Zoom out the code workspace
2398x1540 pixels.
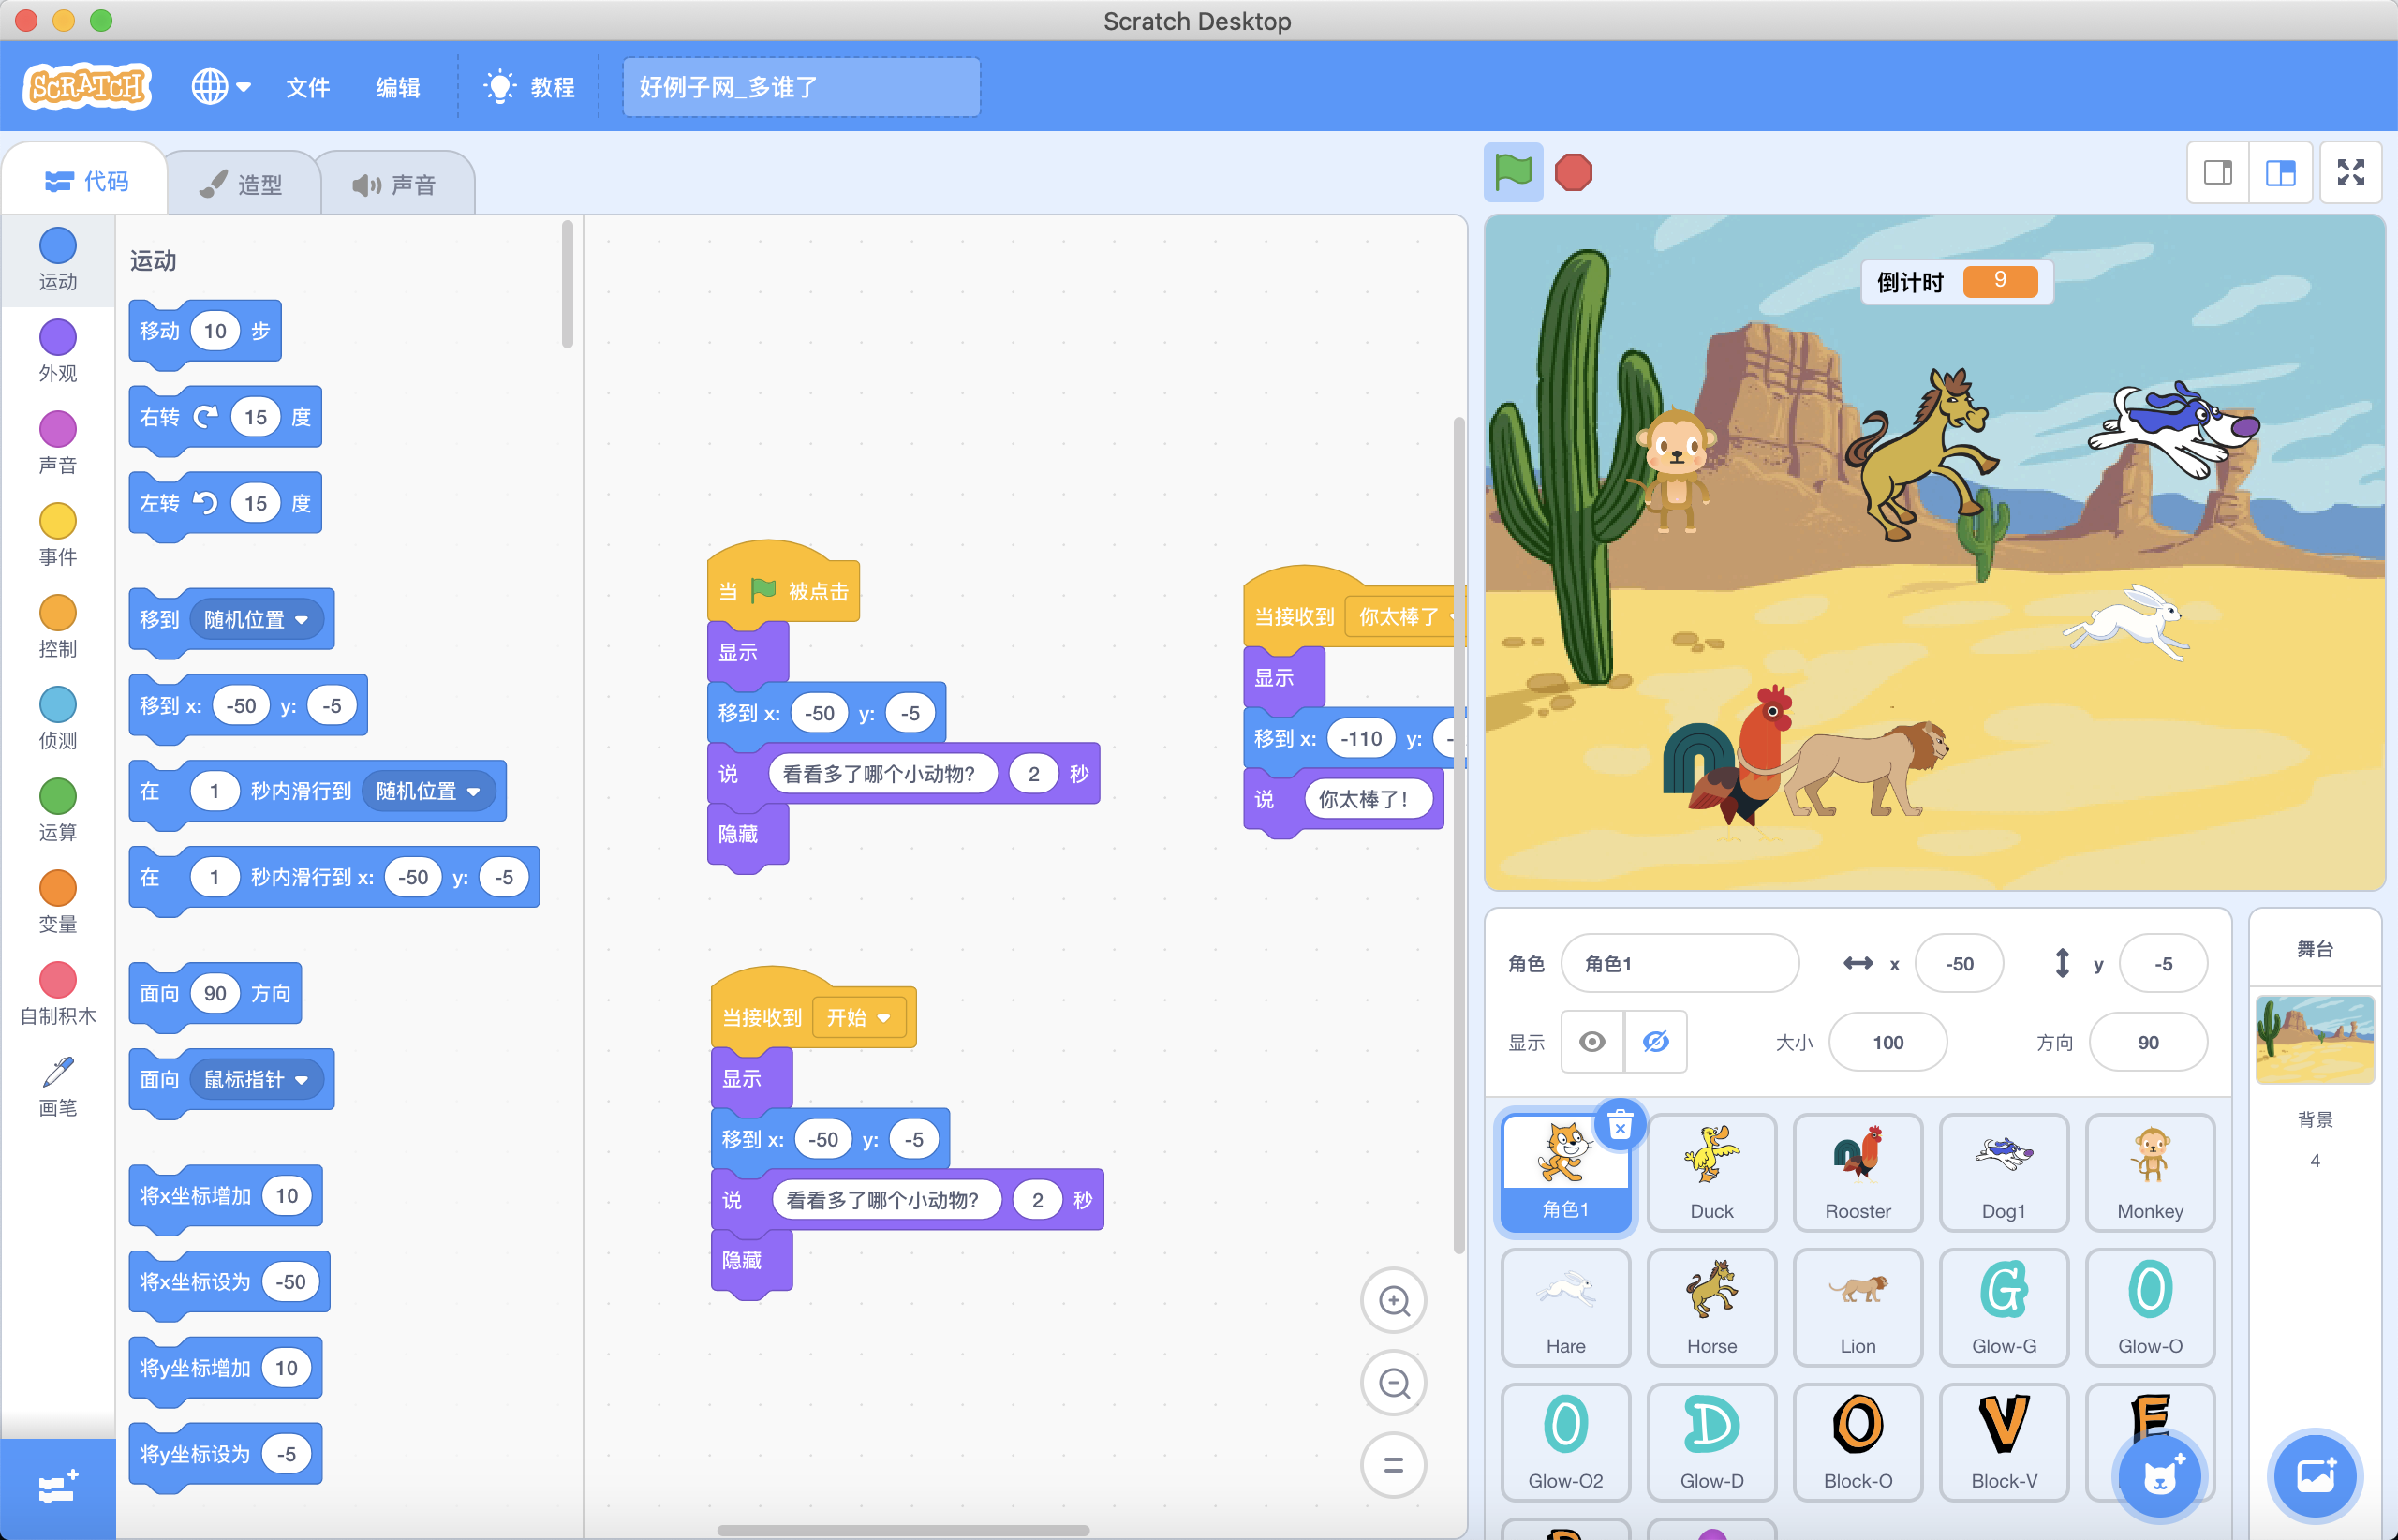pos(1394,1383)
